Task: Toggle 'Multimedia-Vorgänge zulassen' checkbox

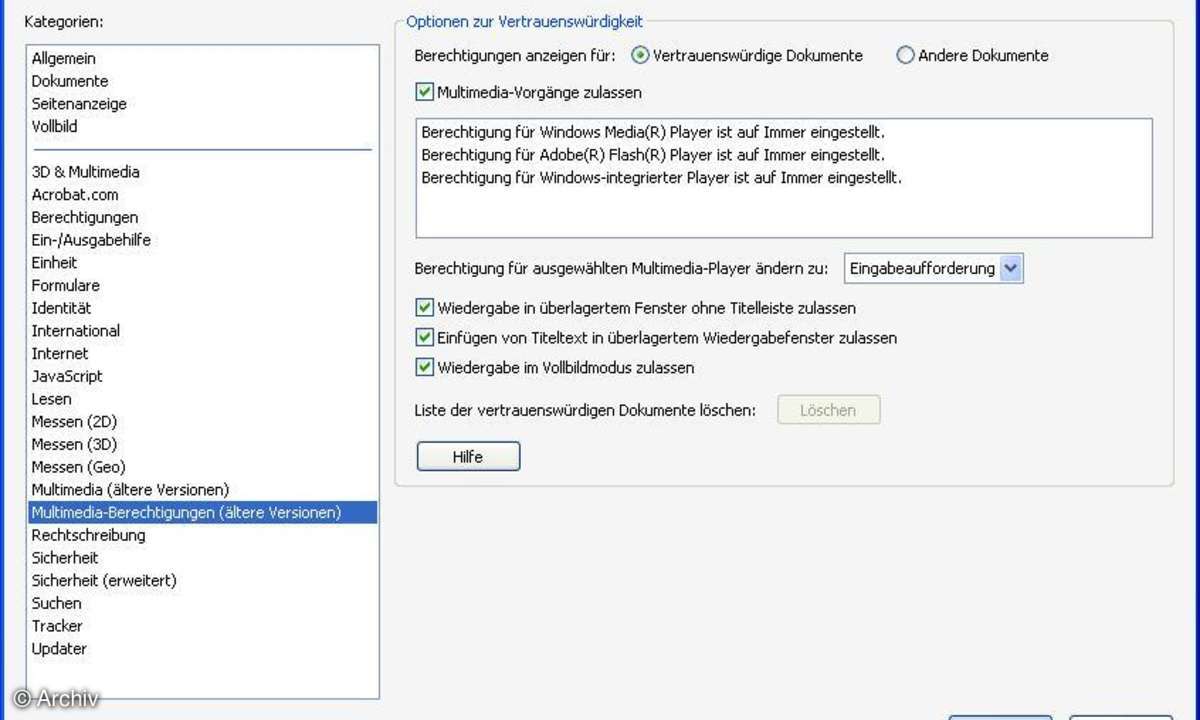Action: click(424, 92)
